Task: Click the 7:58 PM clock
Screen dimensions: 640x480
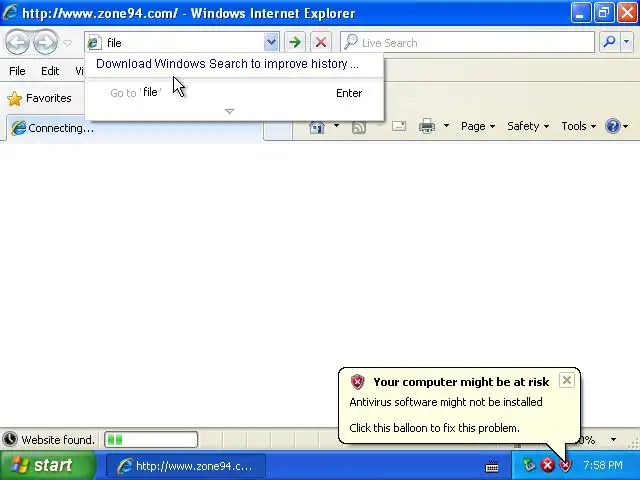Action: pyautogui.click(x=603, y=465)
